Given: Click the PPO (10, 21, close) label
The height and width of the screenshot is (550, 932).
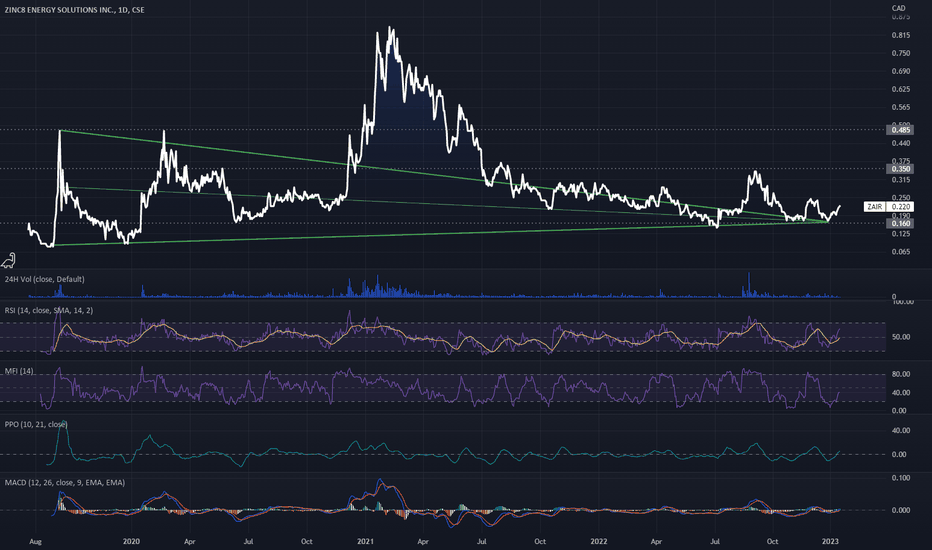Looking at the screenshot, I should (x=36, y=425).
